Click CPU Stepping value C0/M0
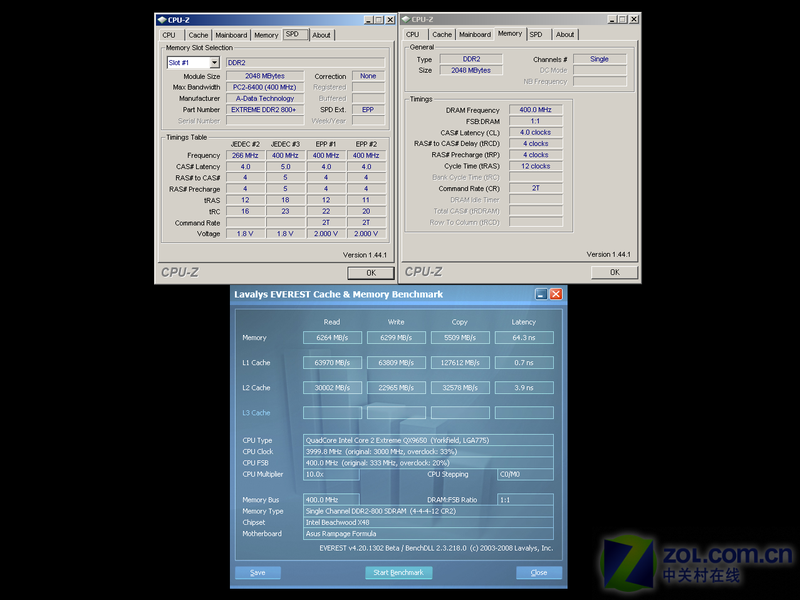 coord(525,474)
